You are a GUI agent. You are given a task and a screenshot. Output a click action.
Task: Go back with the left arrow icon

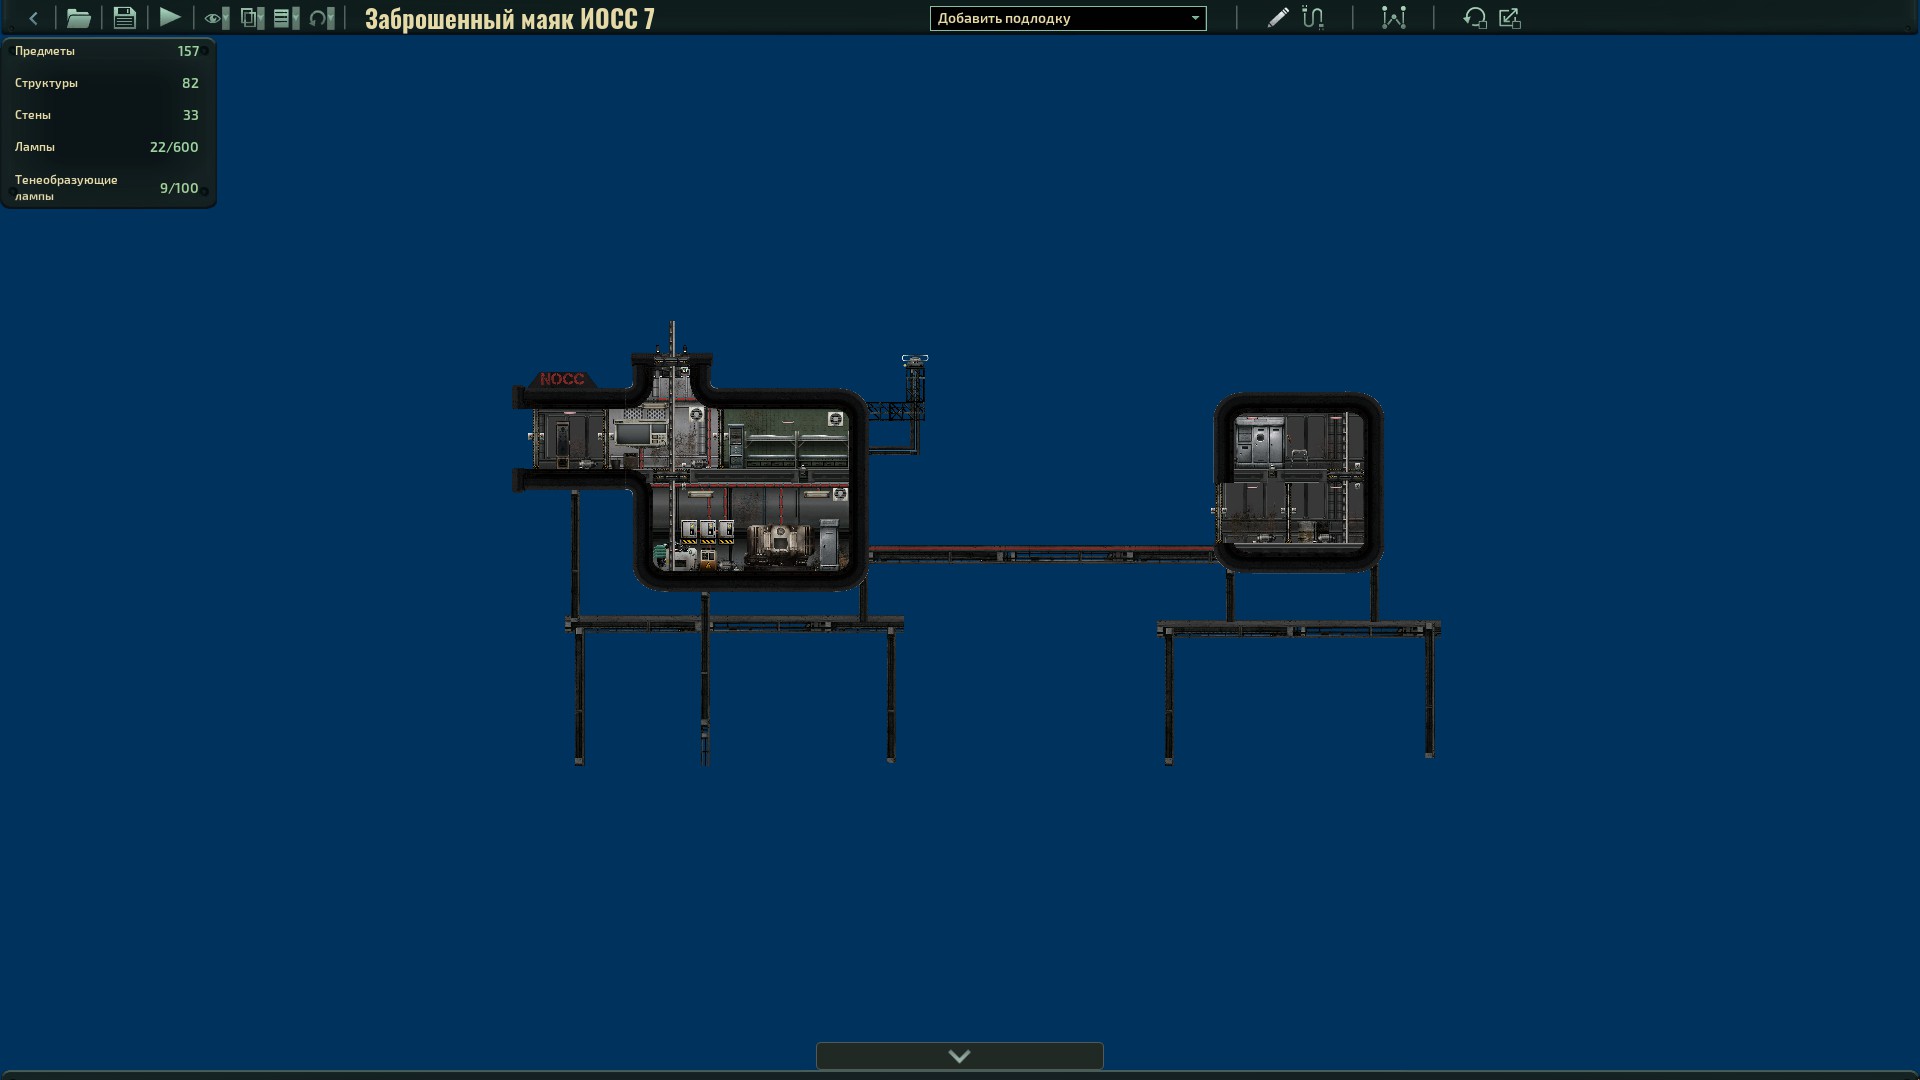[x=33, y=18]
